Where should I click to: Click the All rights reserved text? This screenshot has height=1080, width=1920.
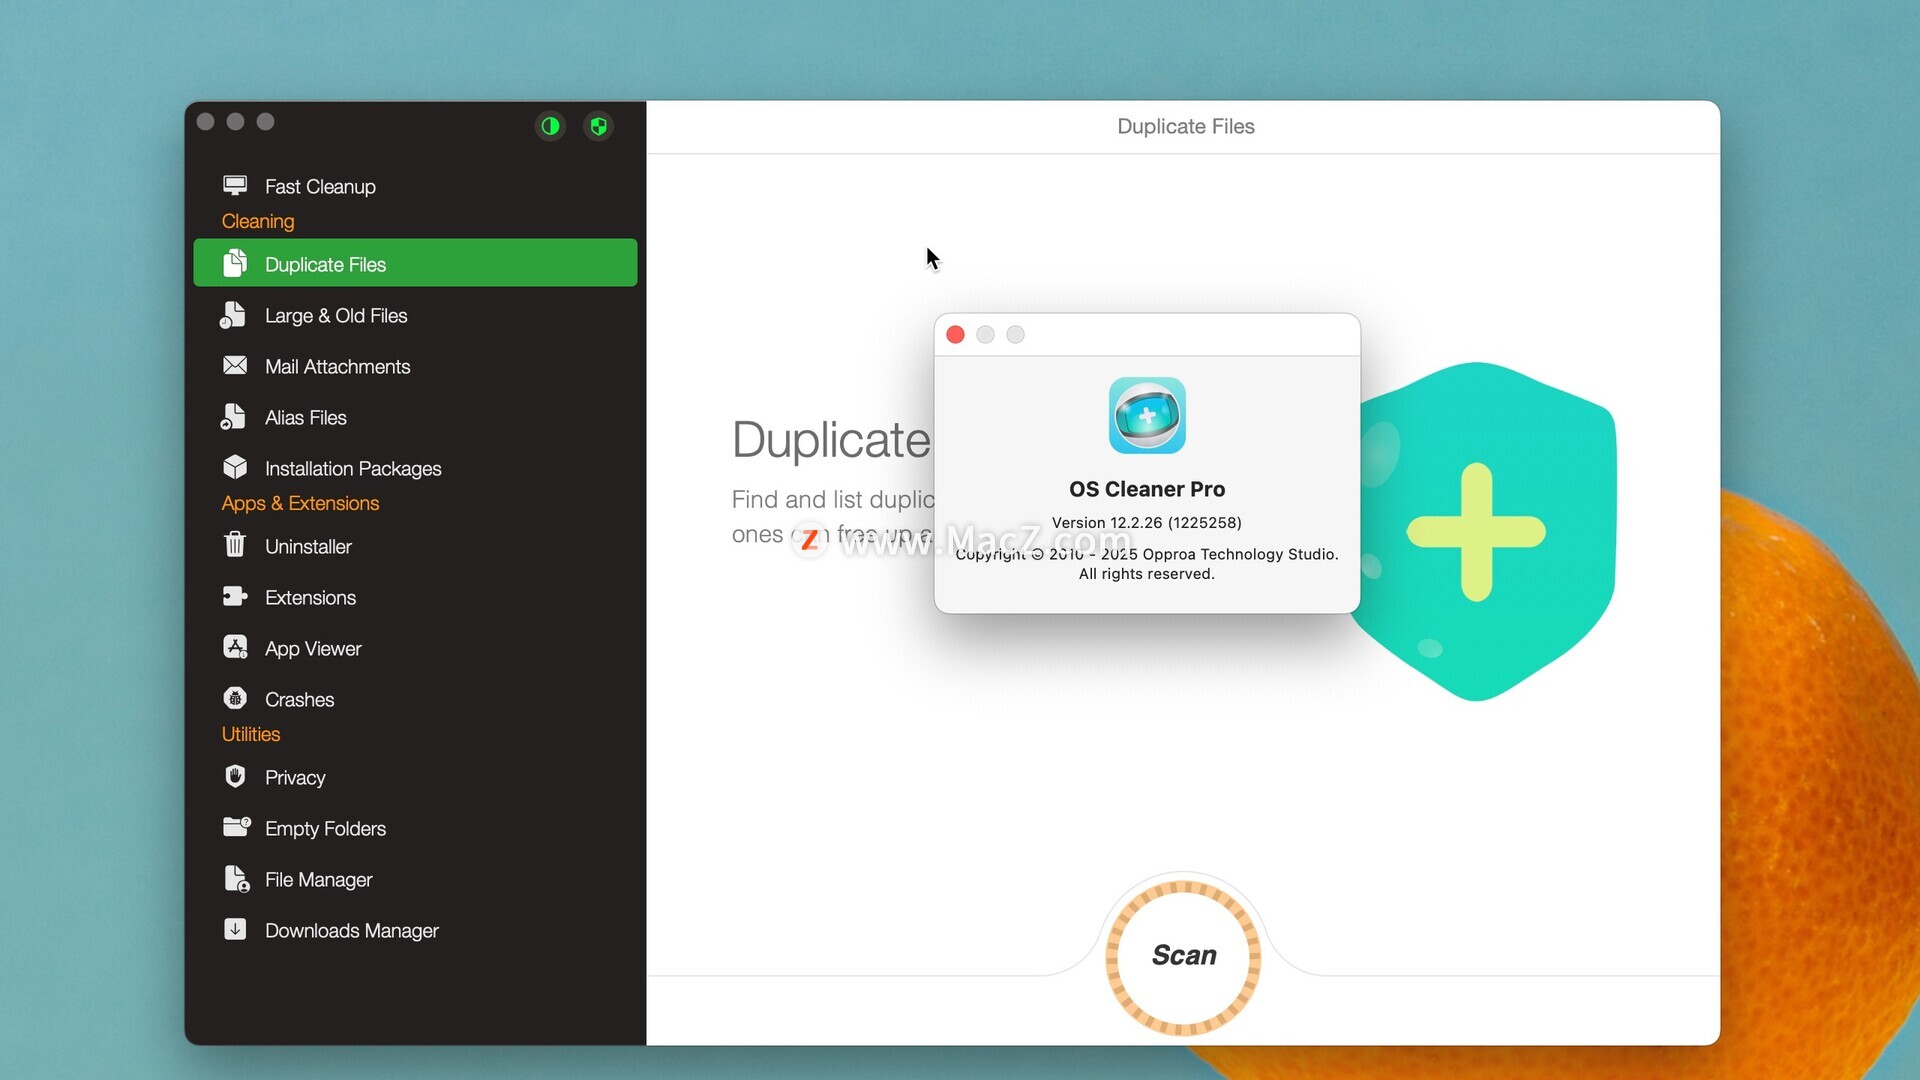pyautogui.click(x=1147, y=574)
